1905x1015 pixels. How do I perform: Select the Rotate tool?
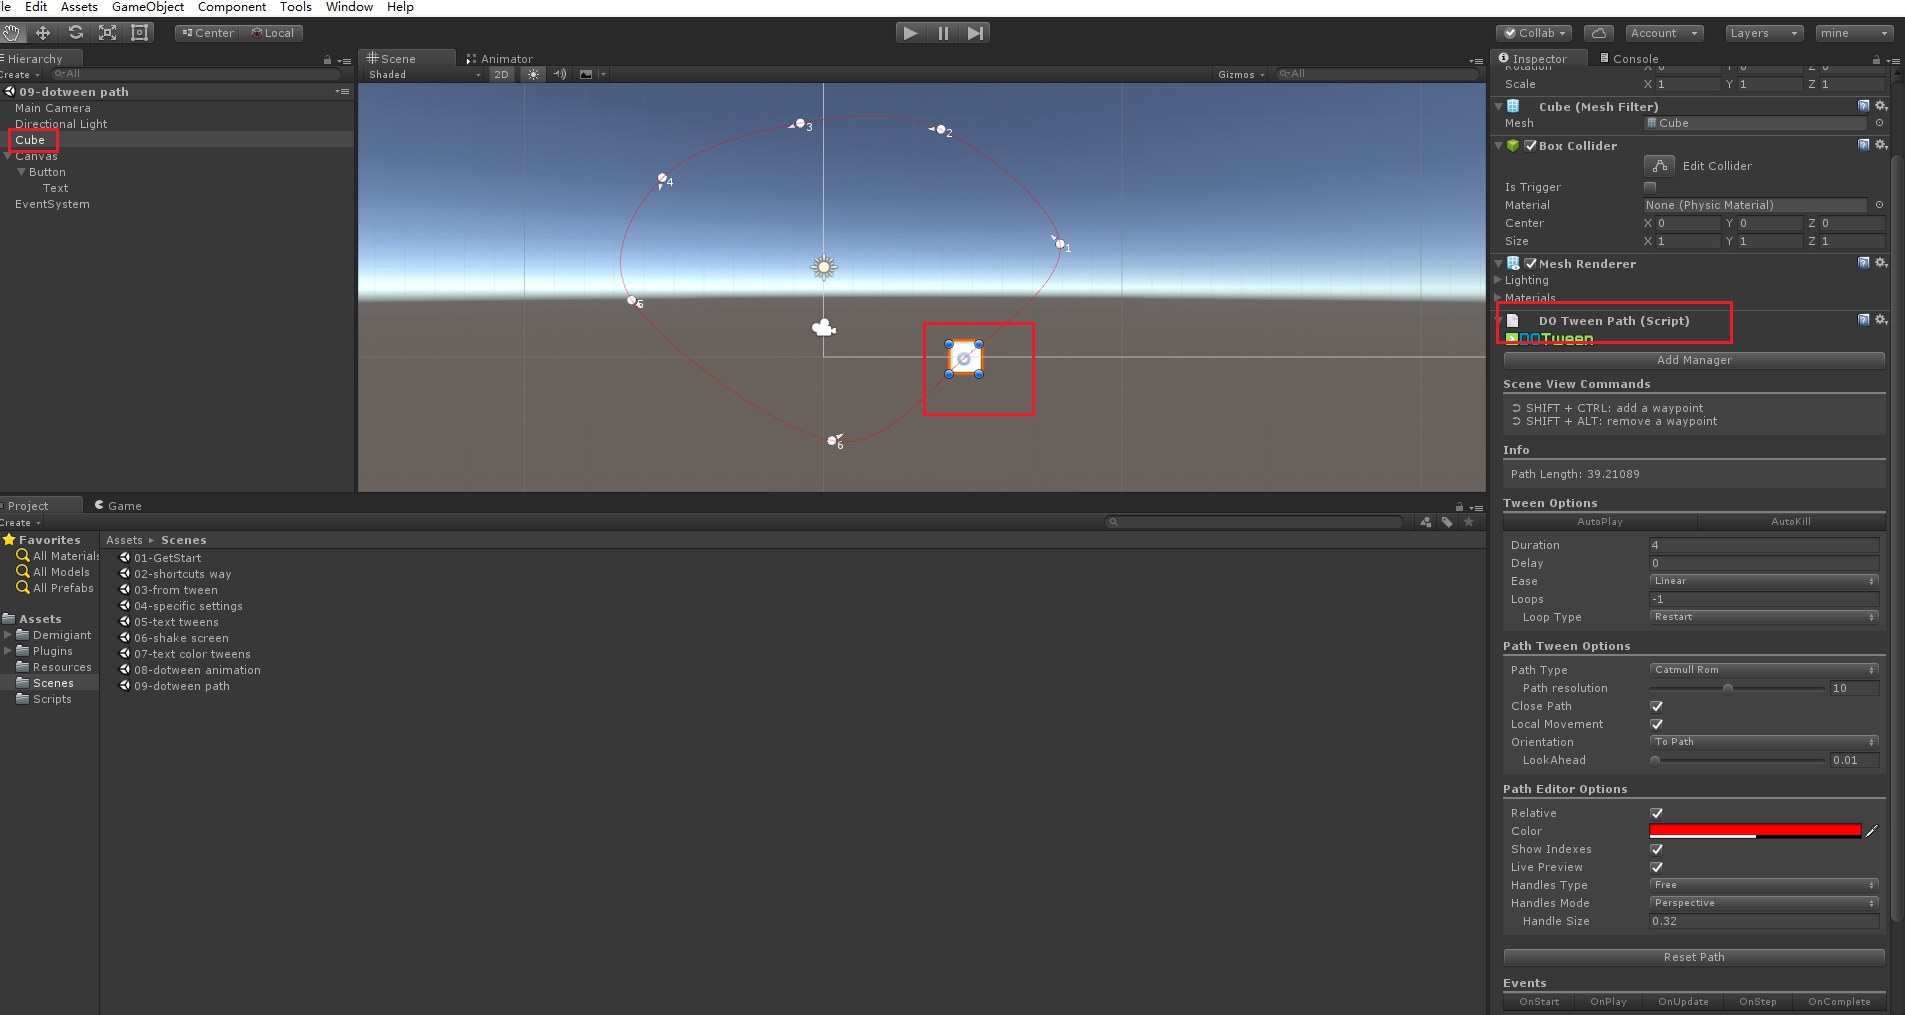(75, 33)
